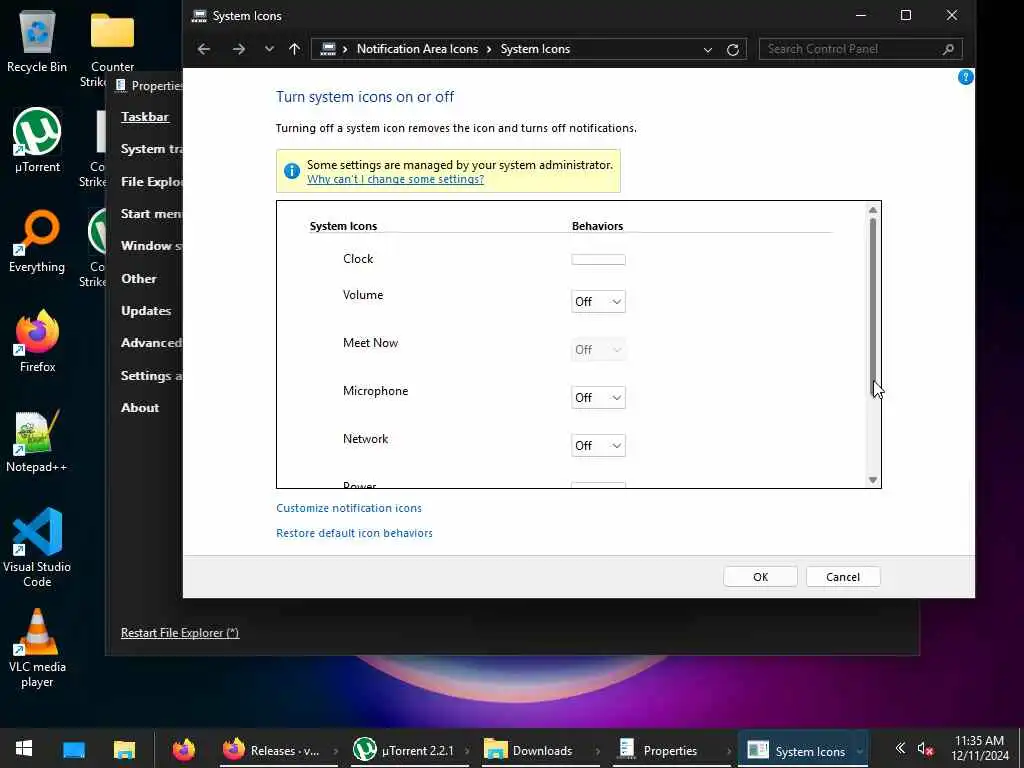Go back using the back arrow
This screenshot has width=1024, height=768.
point(204,49)
